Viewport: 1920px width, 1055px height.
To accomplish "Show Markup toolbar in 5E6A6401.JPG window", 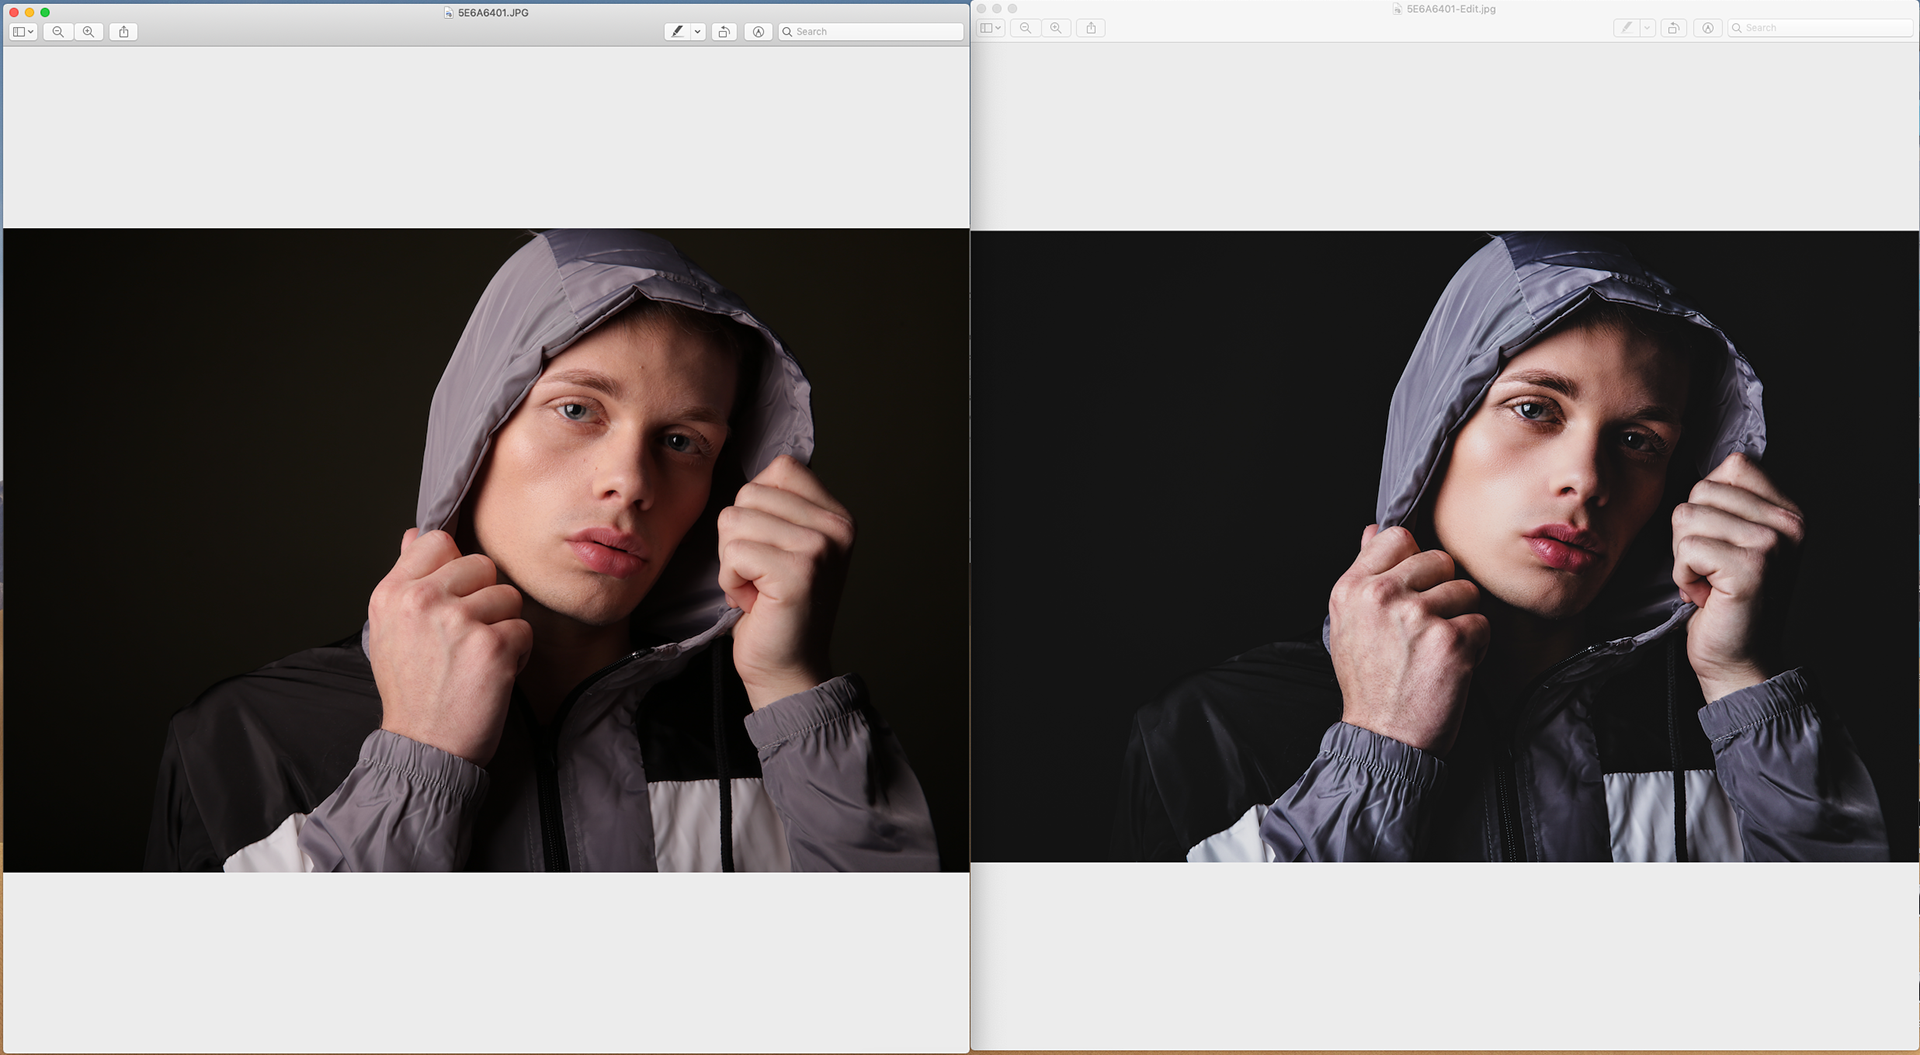I will tap(758, 32).
